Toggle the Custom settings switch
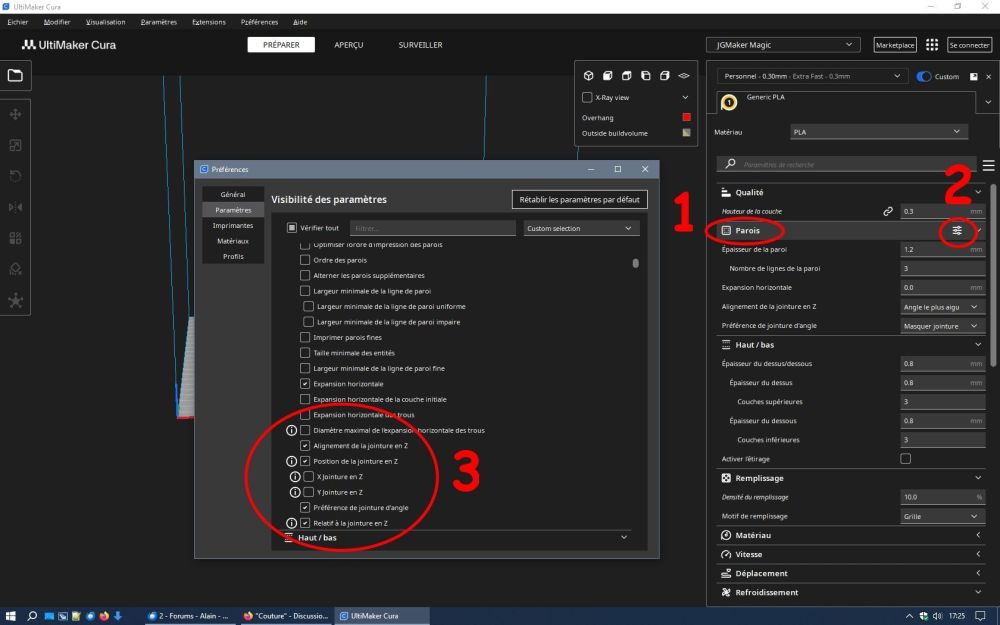1000x625 pixels. pos(923,77)
